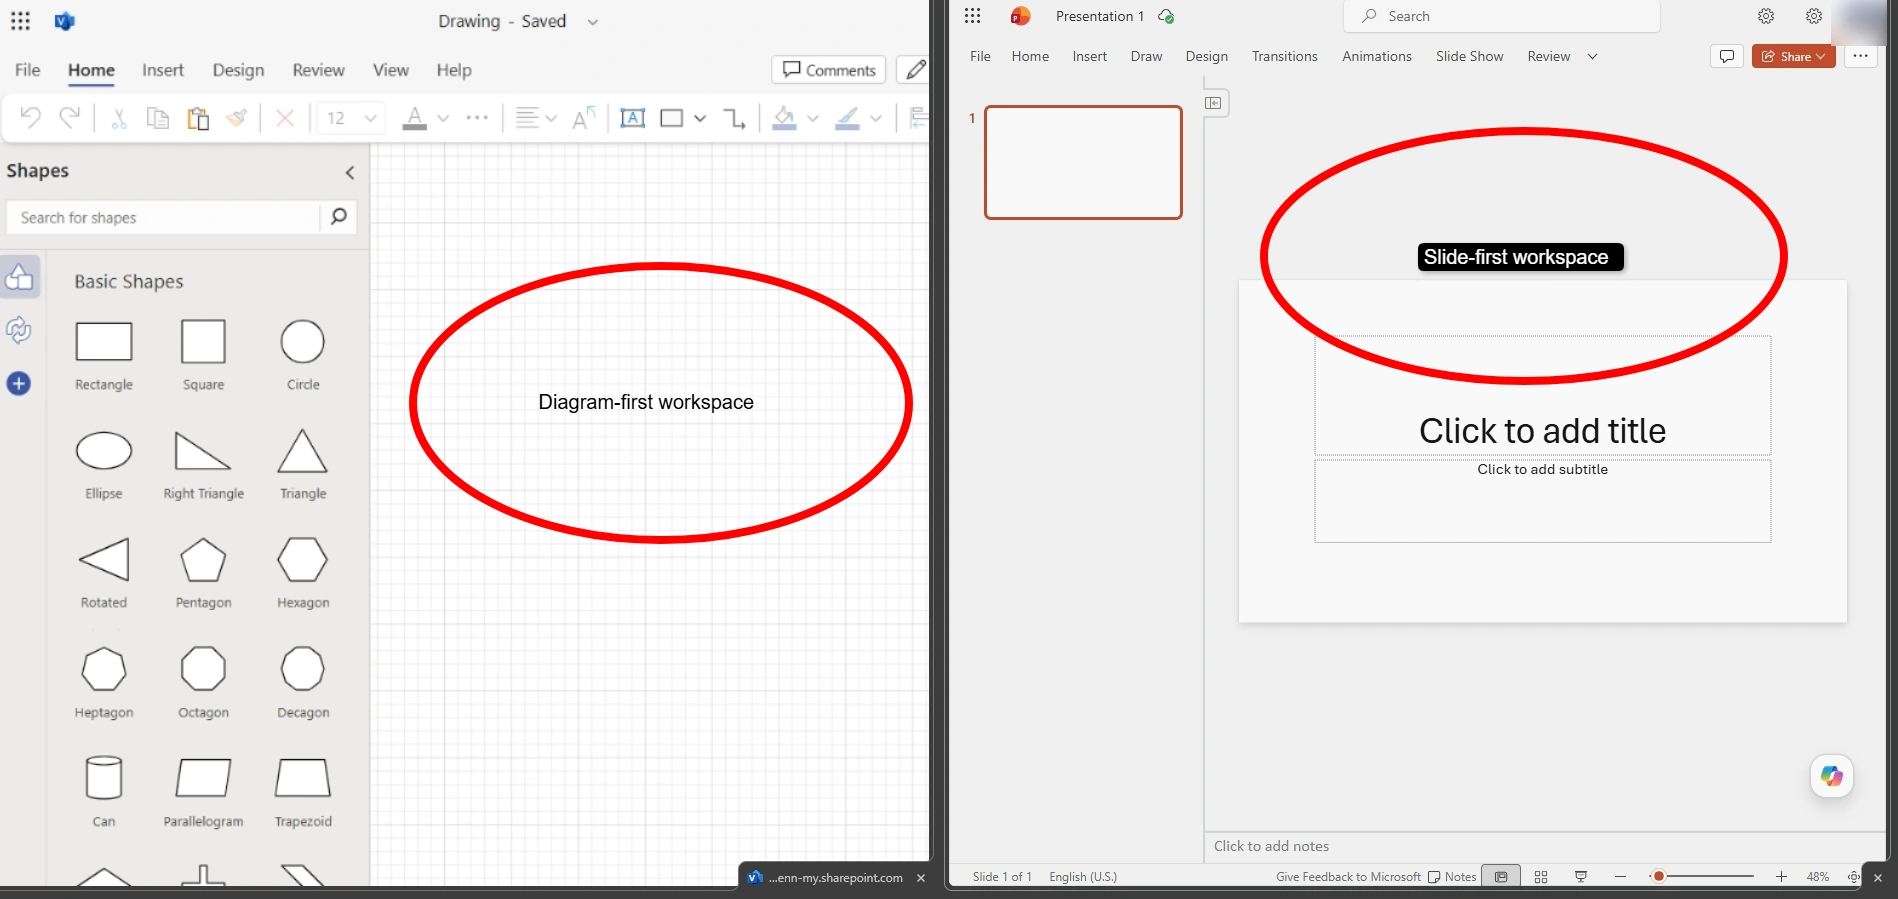Delete the selected shape with the X icon
This screenshot has height=899, width=1898.
tap(285, 119)
